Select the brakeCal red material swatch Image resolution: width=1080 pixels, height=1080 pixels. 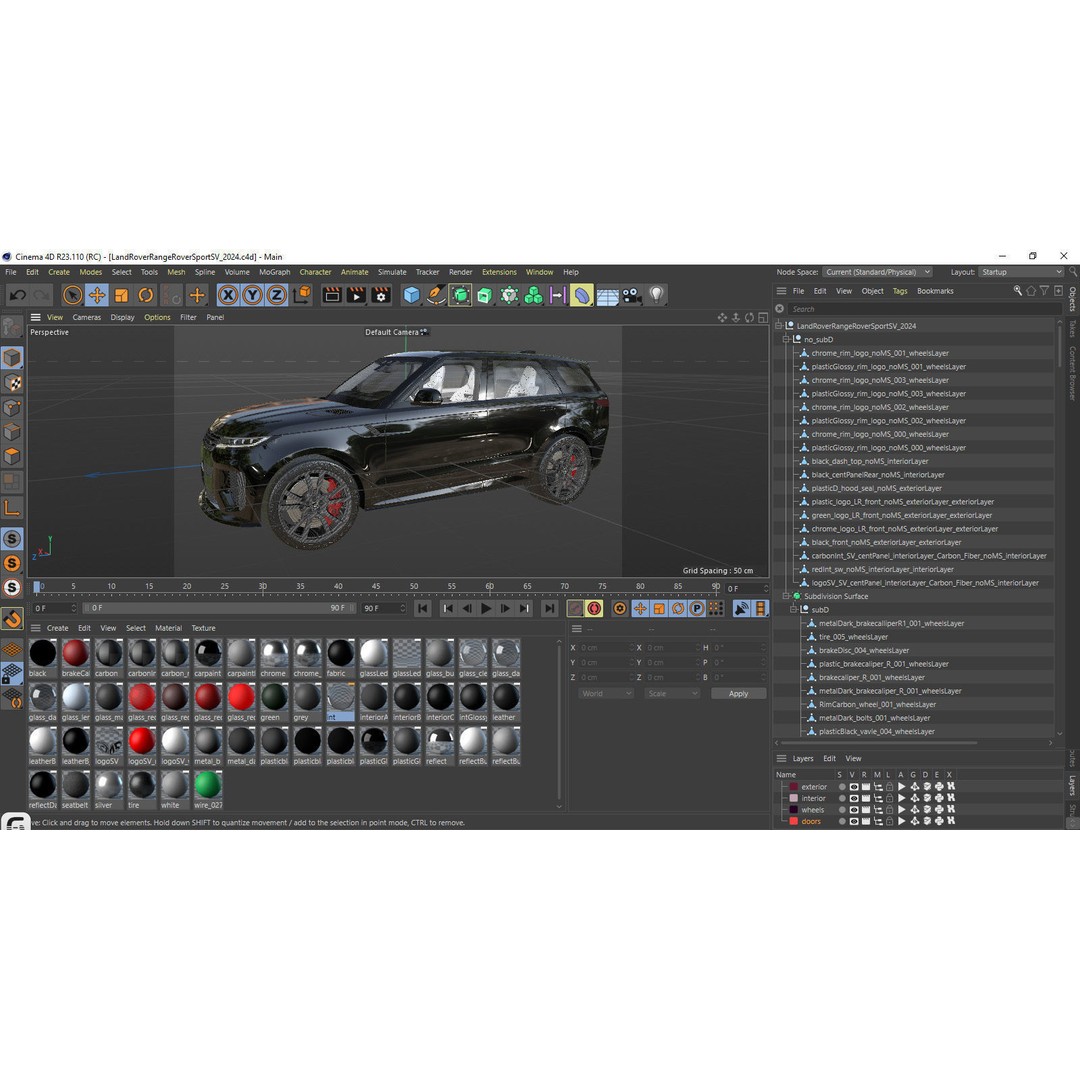tap(76, 654)
